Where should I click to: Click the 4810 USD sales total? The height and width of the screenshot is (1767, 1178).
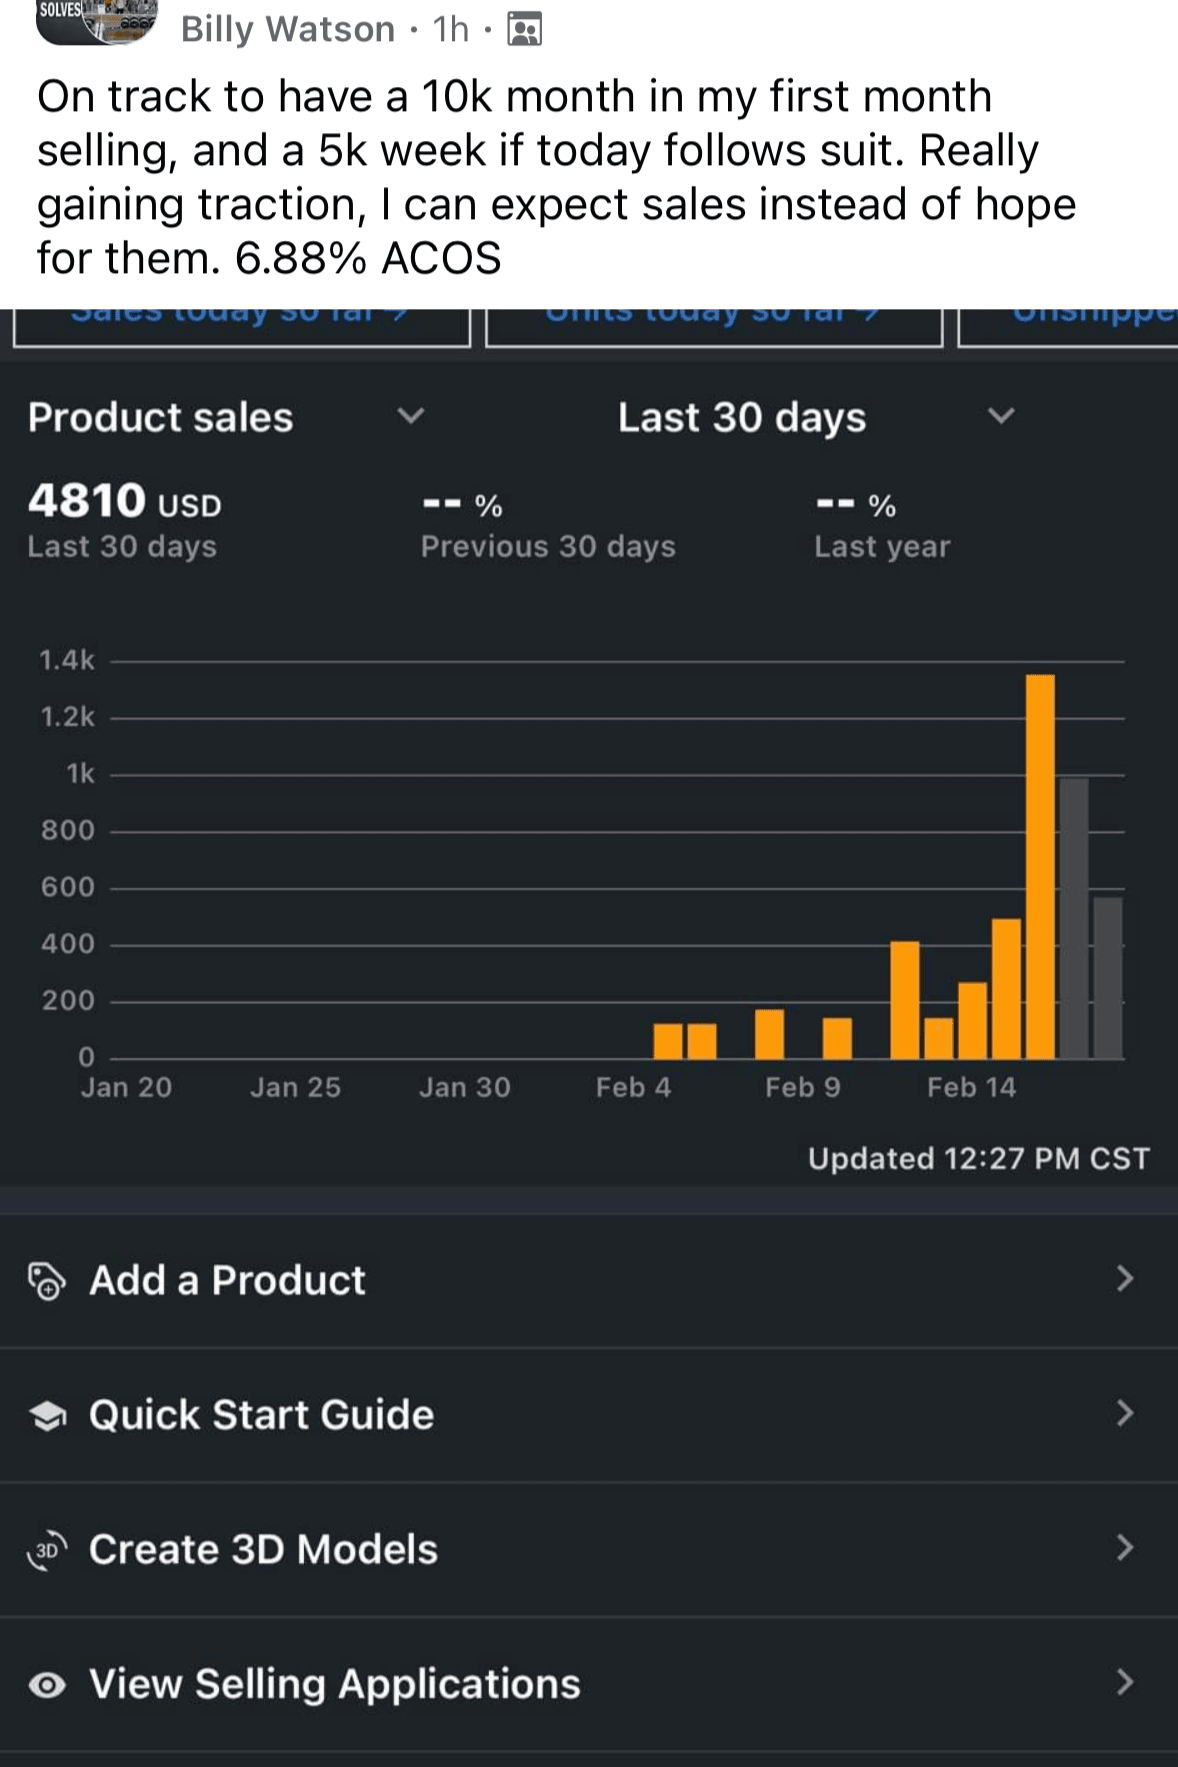coord(124,501)
